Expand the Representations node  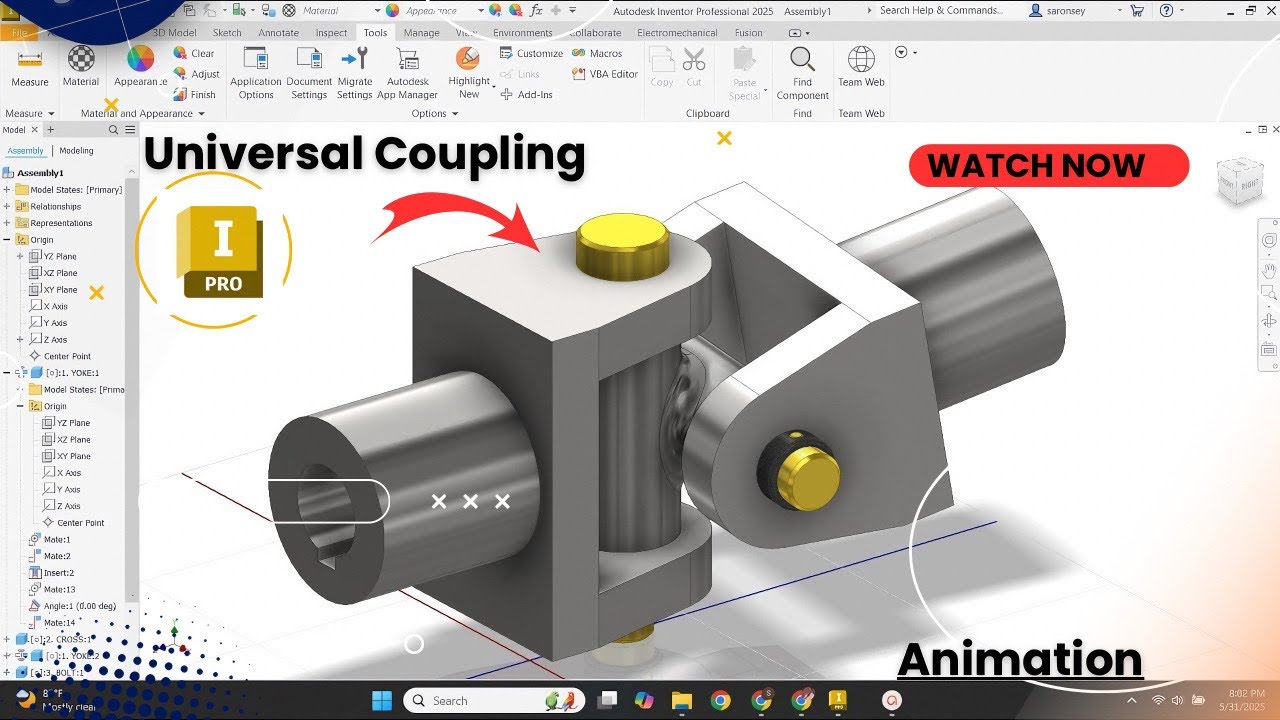coord(7,223)
